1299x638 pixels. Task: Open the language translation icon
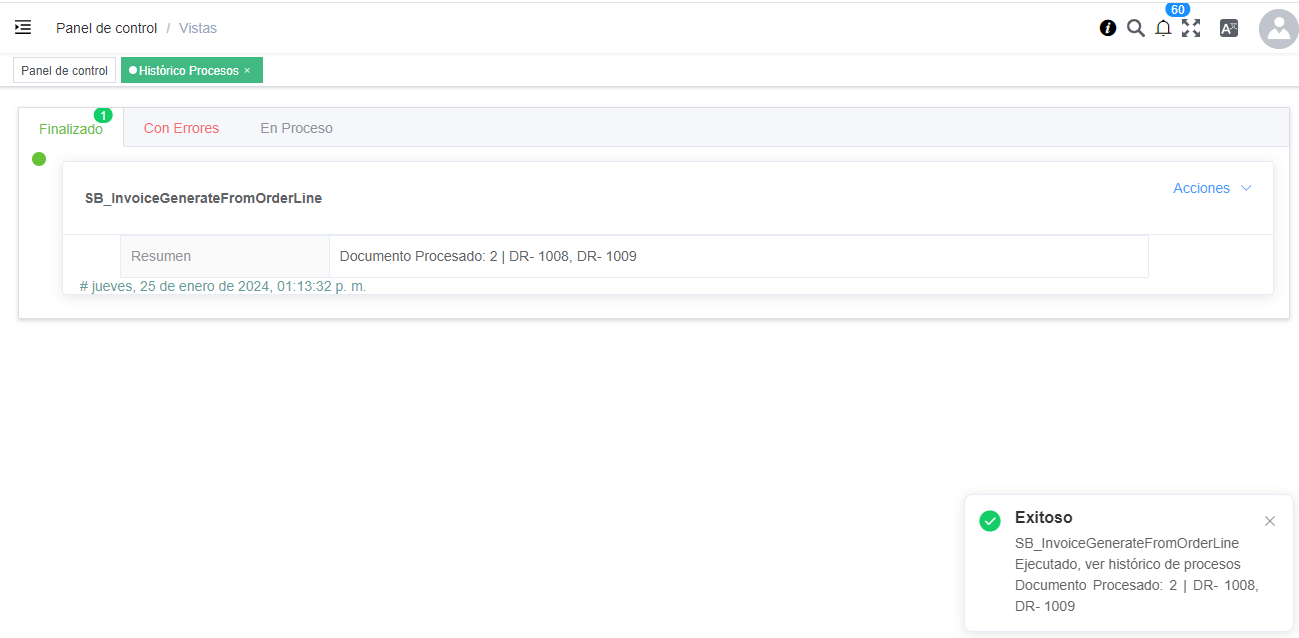pyautogui.click(x=1229, y=28)
